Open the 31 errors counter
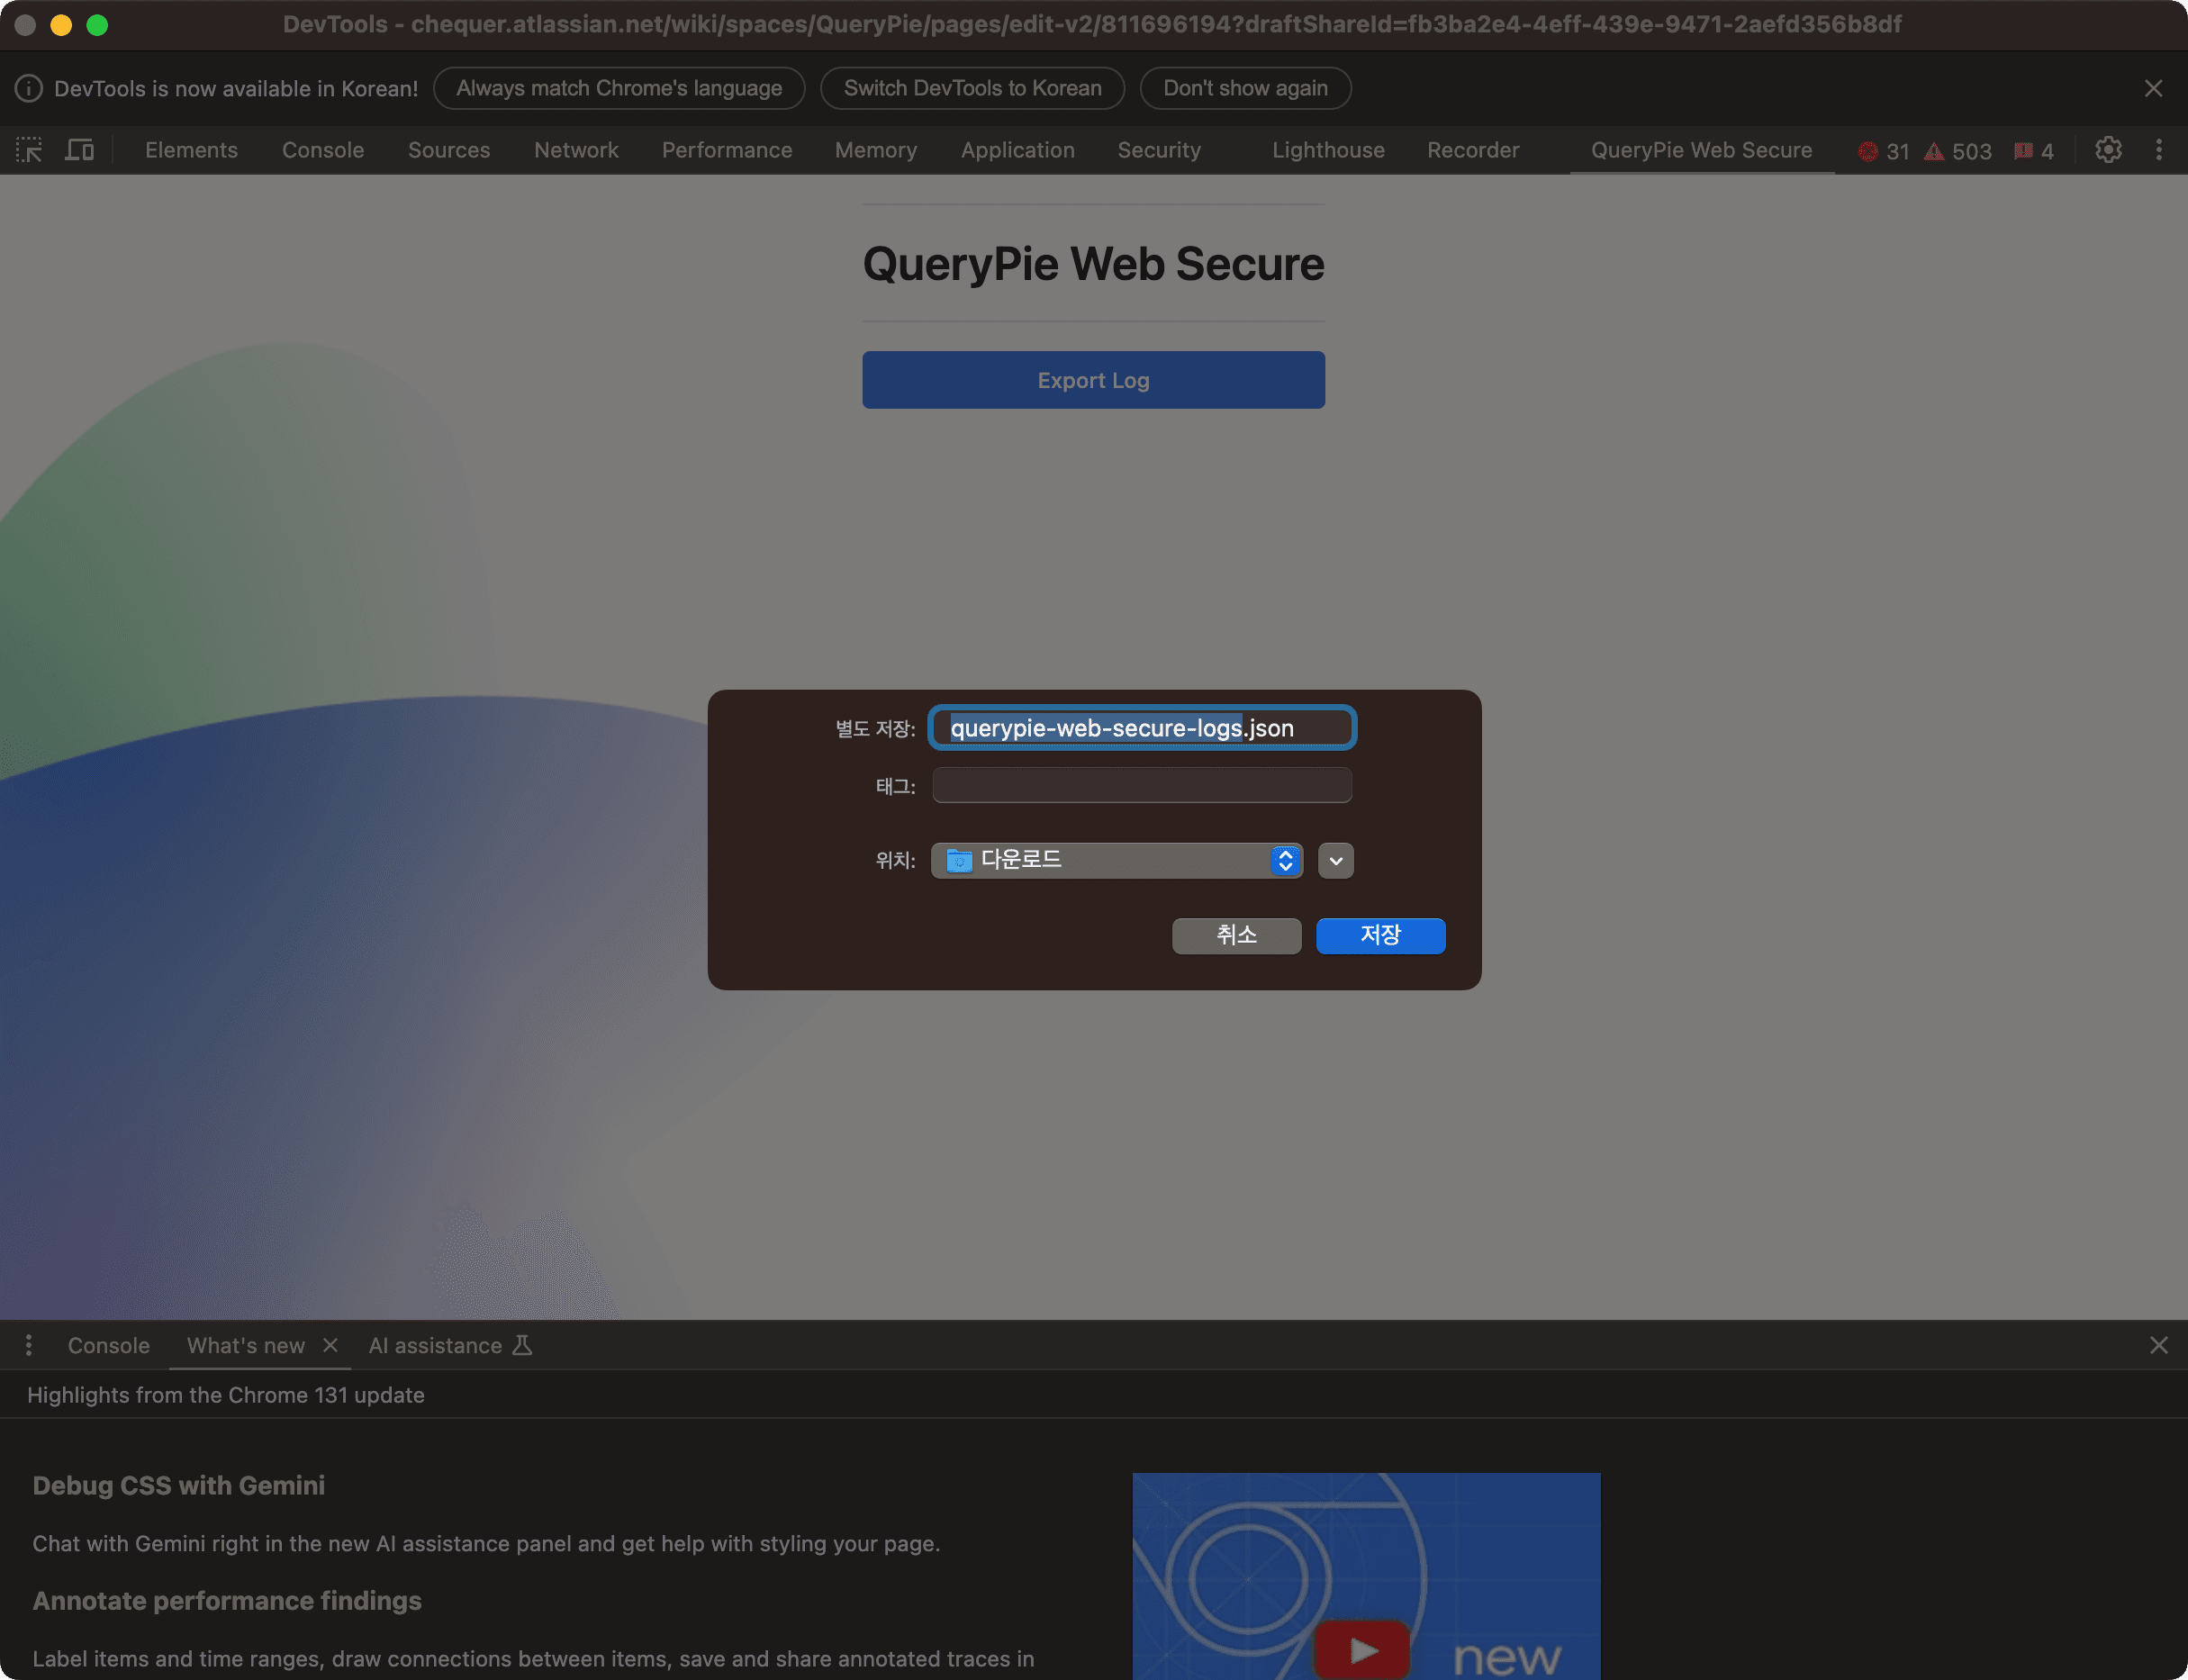 [x=1884, y=151]
